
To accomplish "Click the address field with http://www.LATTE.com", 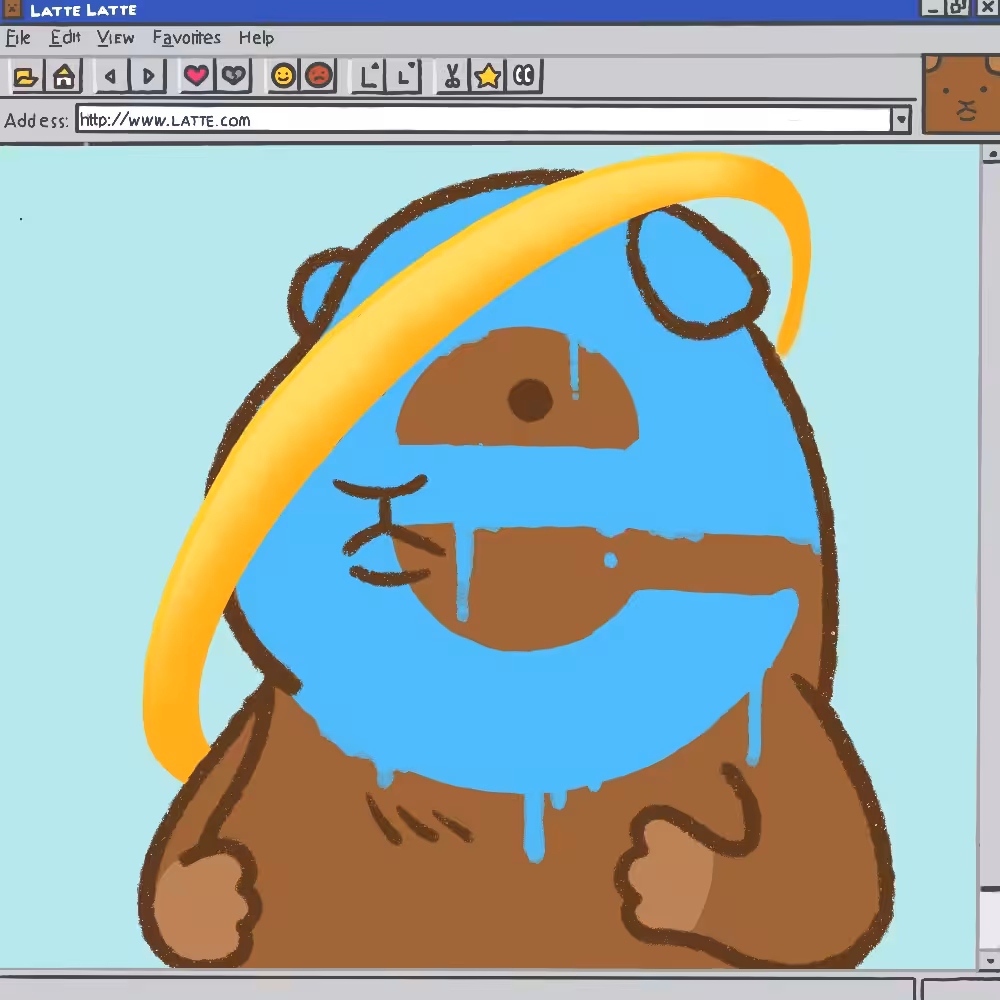I will tap(483, 120).
